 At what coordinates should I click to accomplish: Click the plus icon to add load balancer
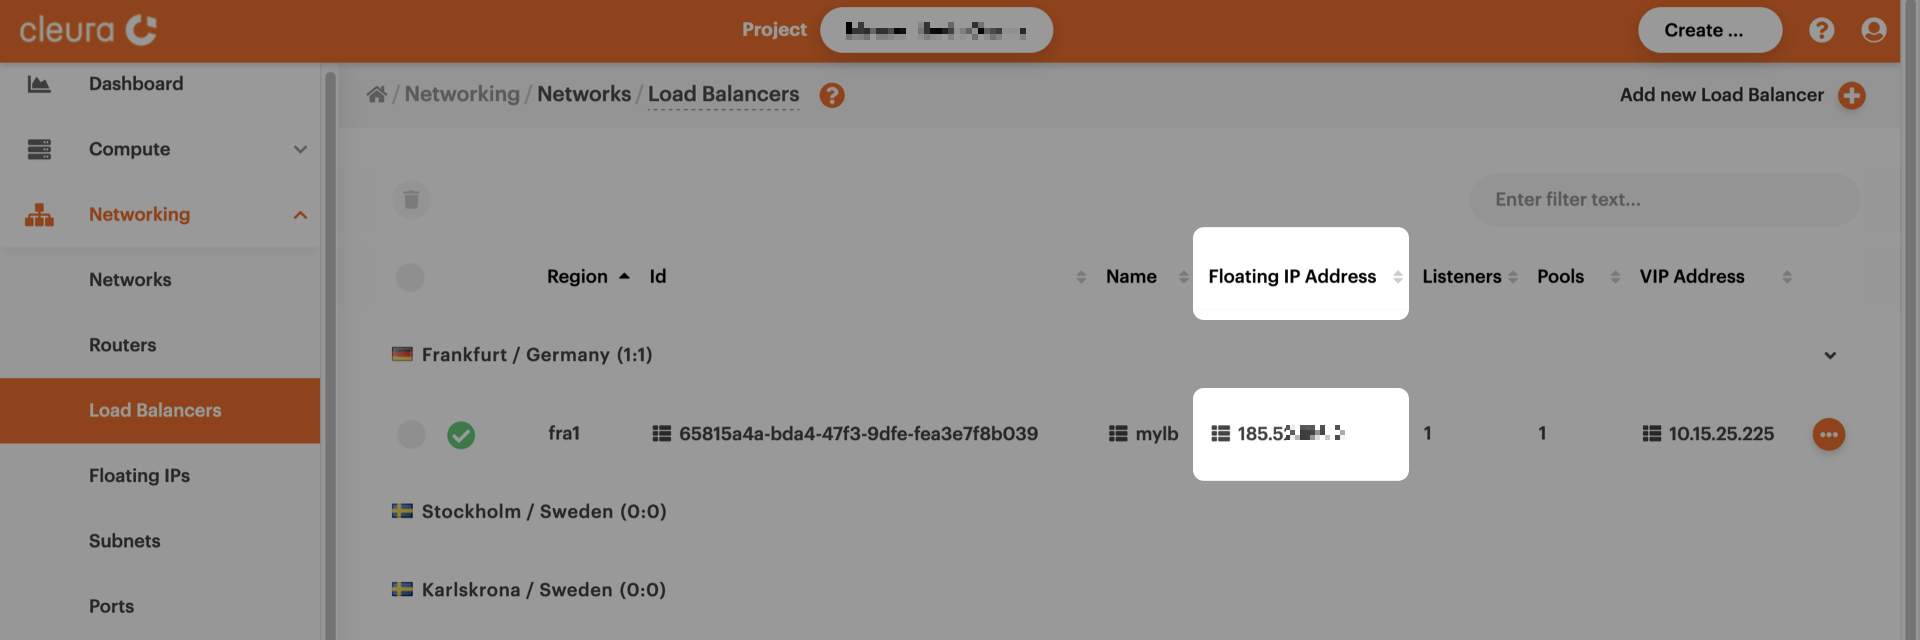pos(1851,95)
